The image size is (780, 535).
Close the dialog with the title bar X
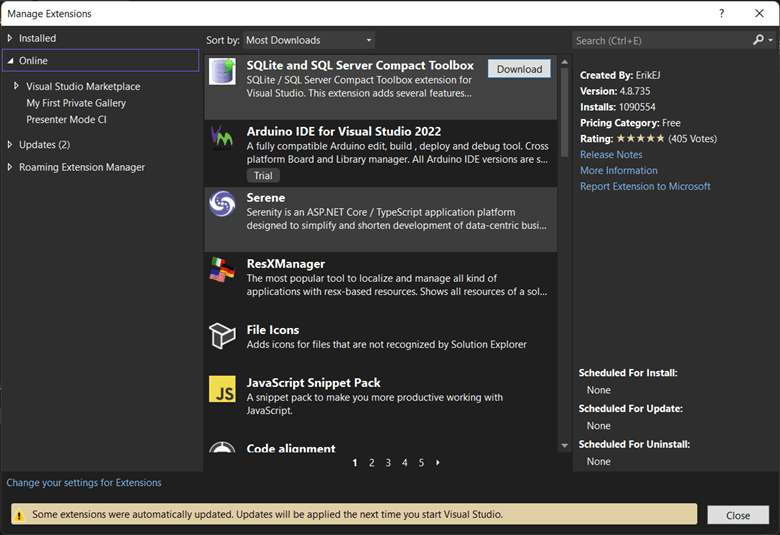(x=759, y=13)
